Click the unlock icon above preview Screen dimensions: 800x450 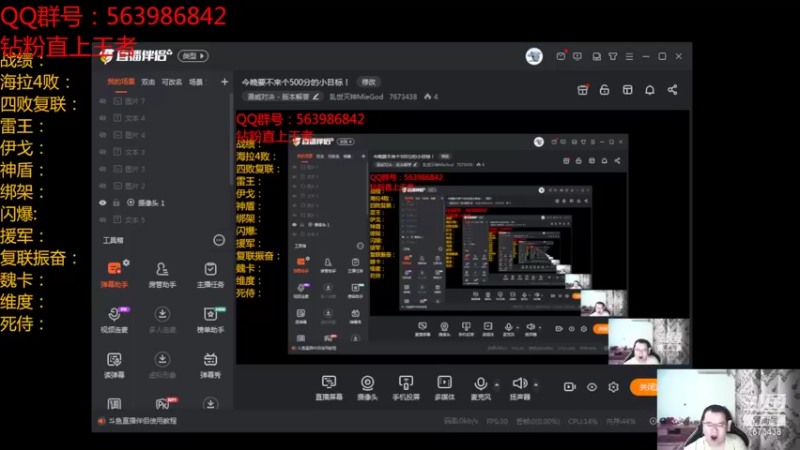[x=605, y=90]
